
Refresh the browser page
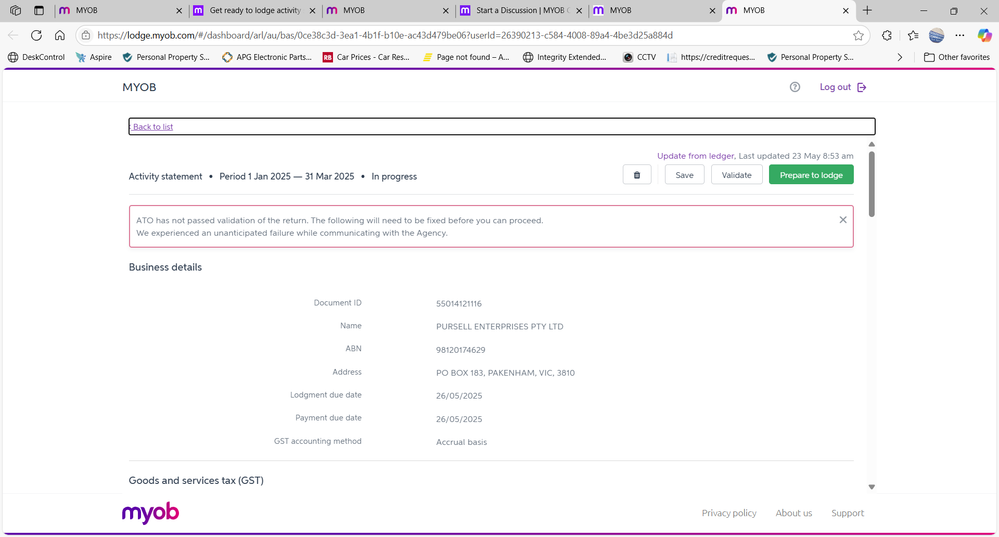click(36, 35)
